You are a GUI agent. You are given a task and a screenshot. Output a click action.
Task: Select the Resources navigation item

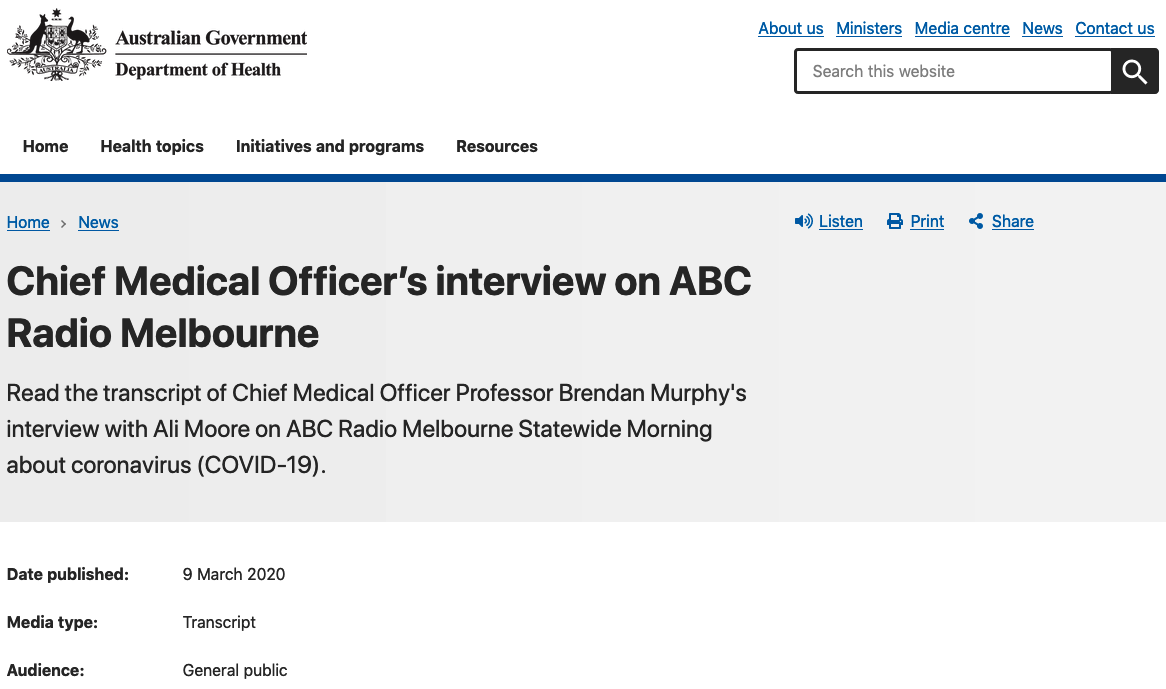click(496, 146)
